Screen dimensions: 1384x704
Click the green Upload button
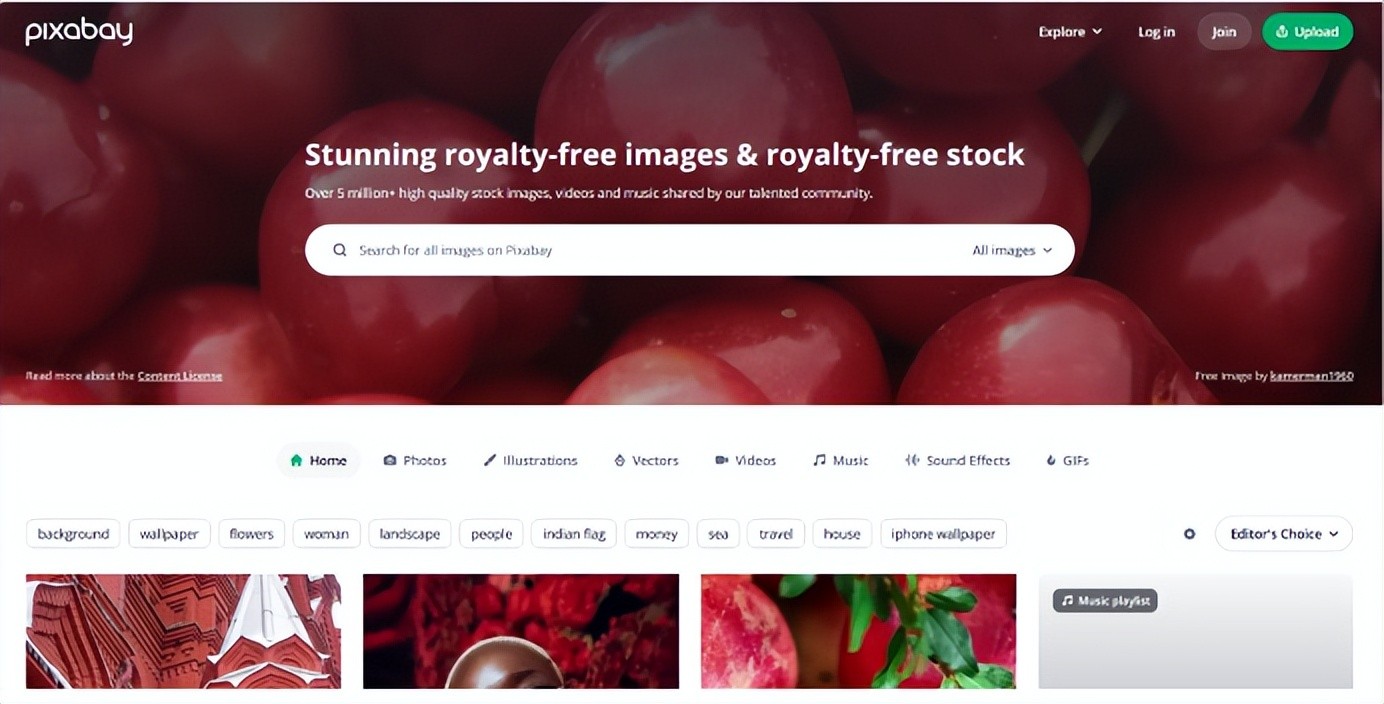(1307, 32)
